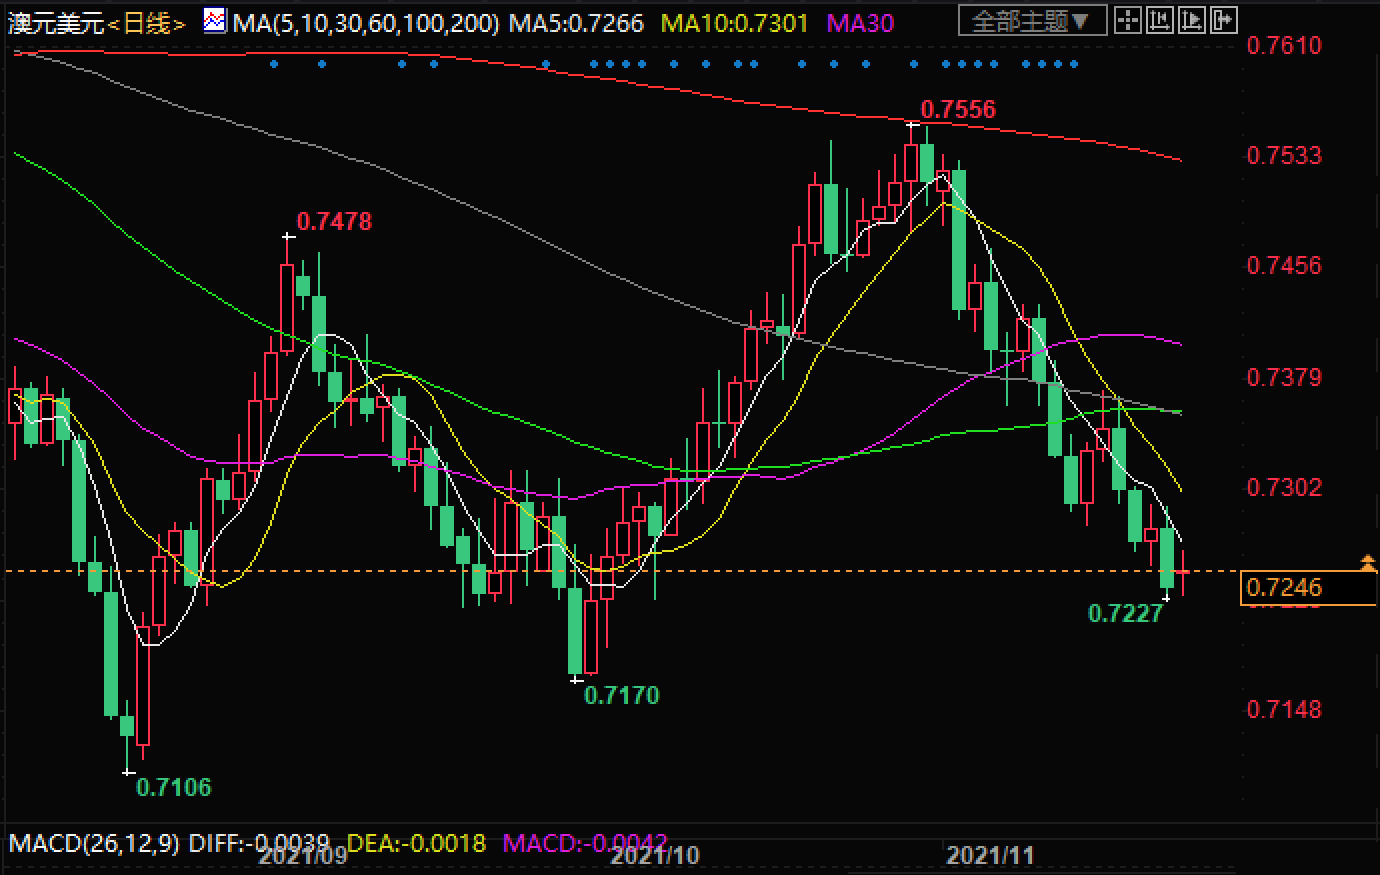Screen dimensions: 1380x875
Task: Click the MACD DEA:-0.0018 value label
Action: click(x=416, y=843)
